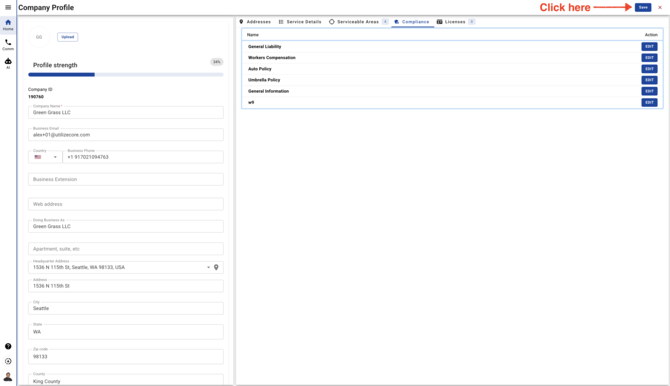Edit the Auto Policy row
The image size is (670, 386).
point(649,69)
